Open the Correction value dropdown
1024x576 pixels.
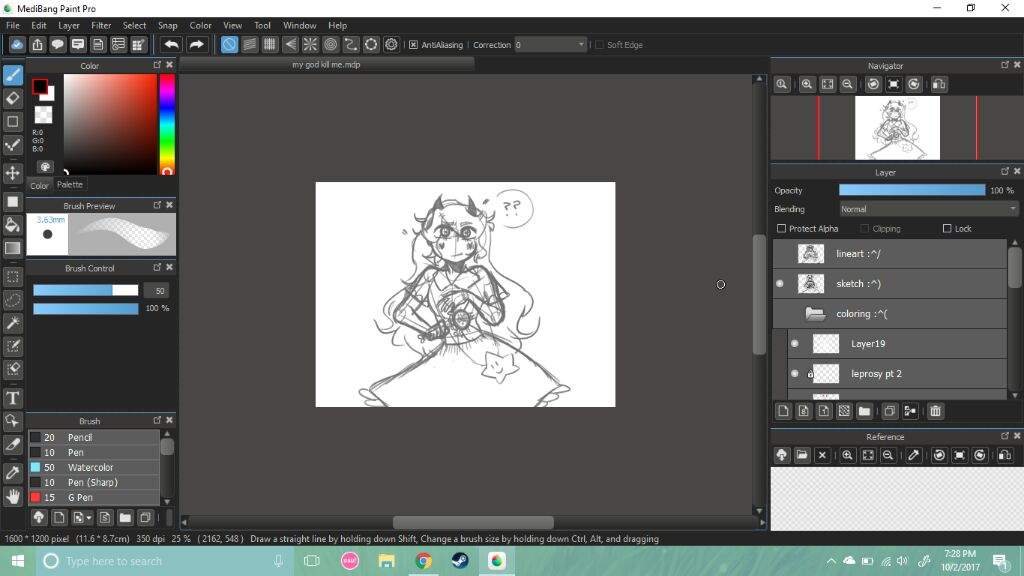[x=550, y=44]
